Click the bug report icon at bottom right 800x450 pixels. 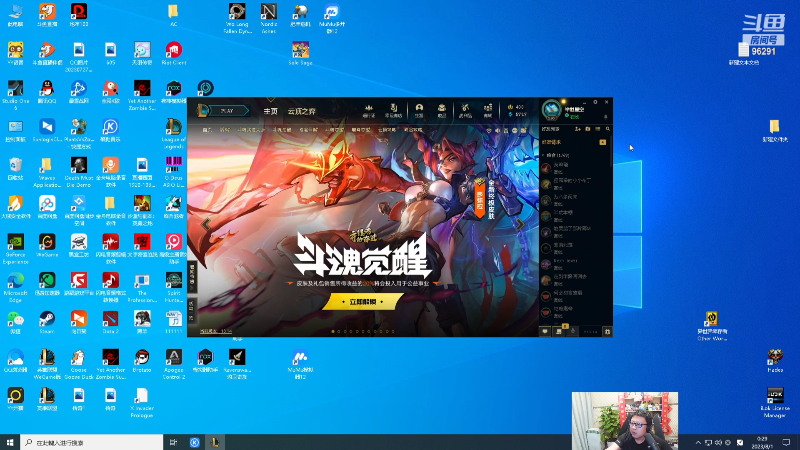tap(607, 332)
